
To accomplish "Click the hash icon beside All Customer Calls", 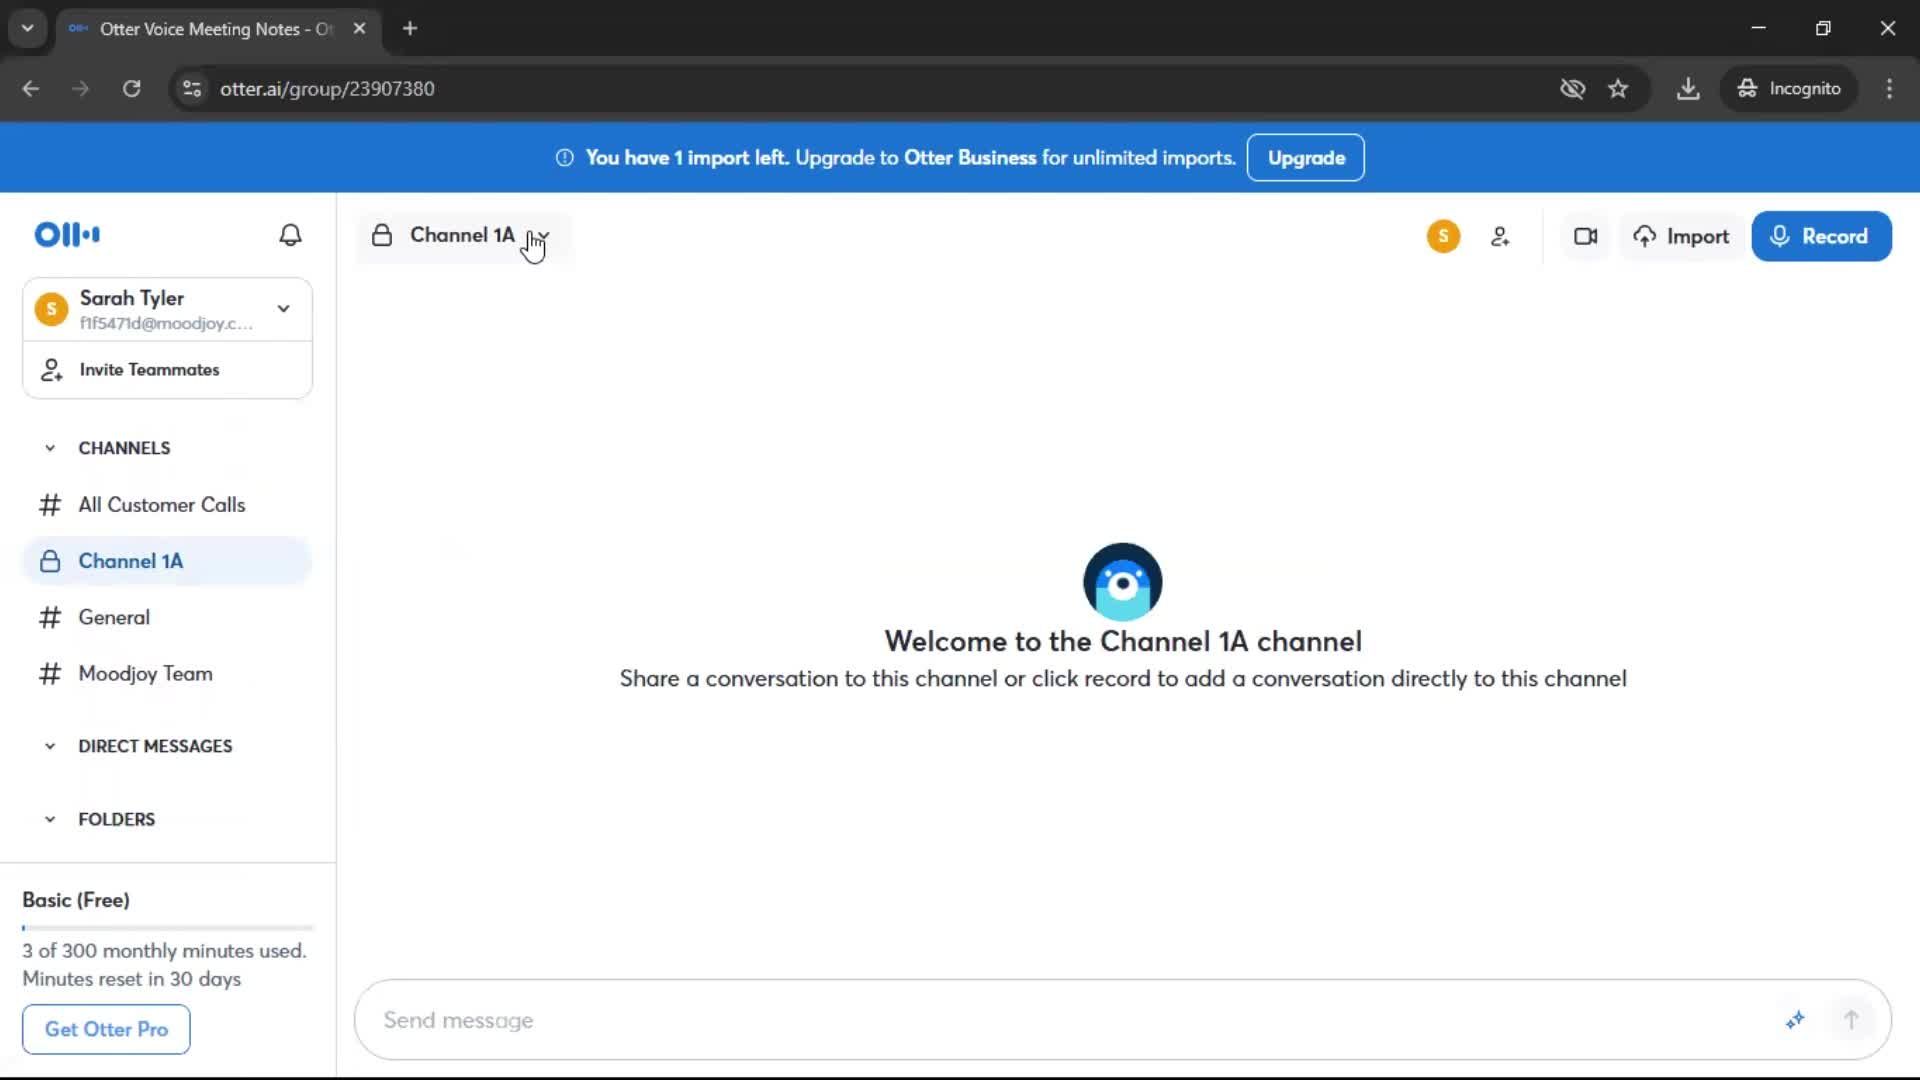I will click(x=50, y=505).
